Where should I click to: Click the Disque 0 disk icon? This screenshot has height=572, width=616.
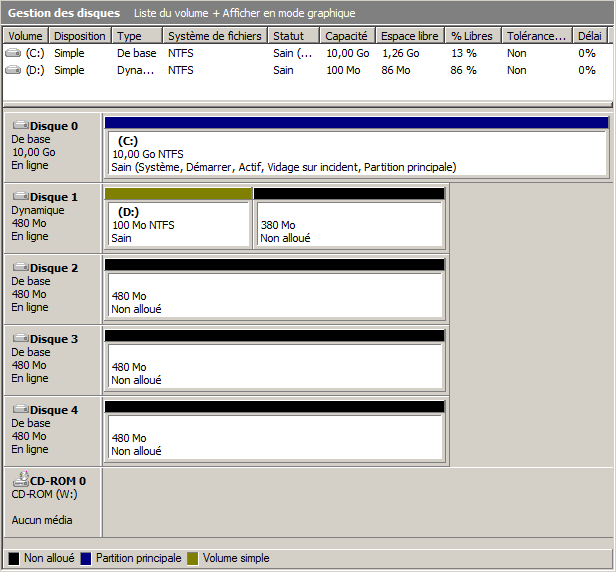click(x=20, y=126)
